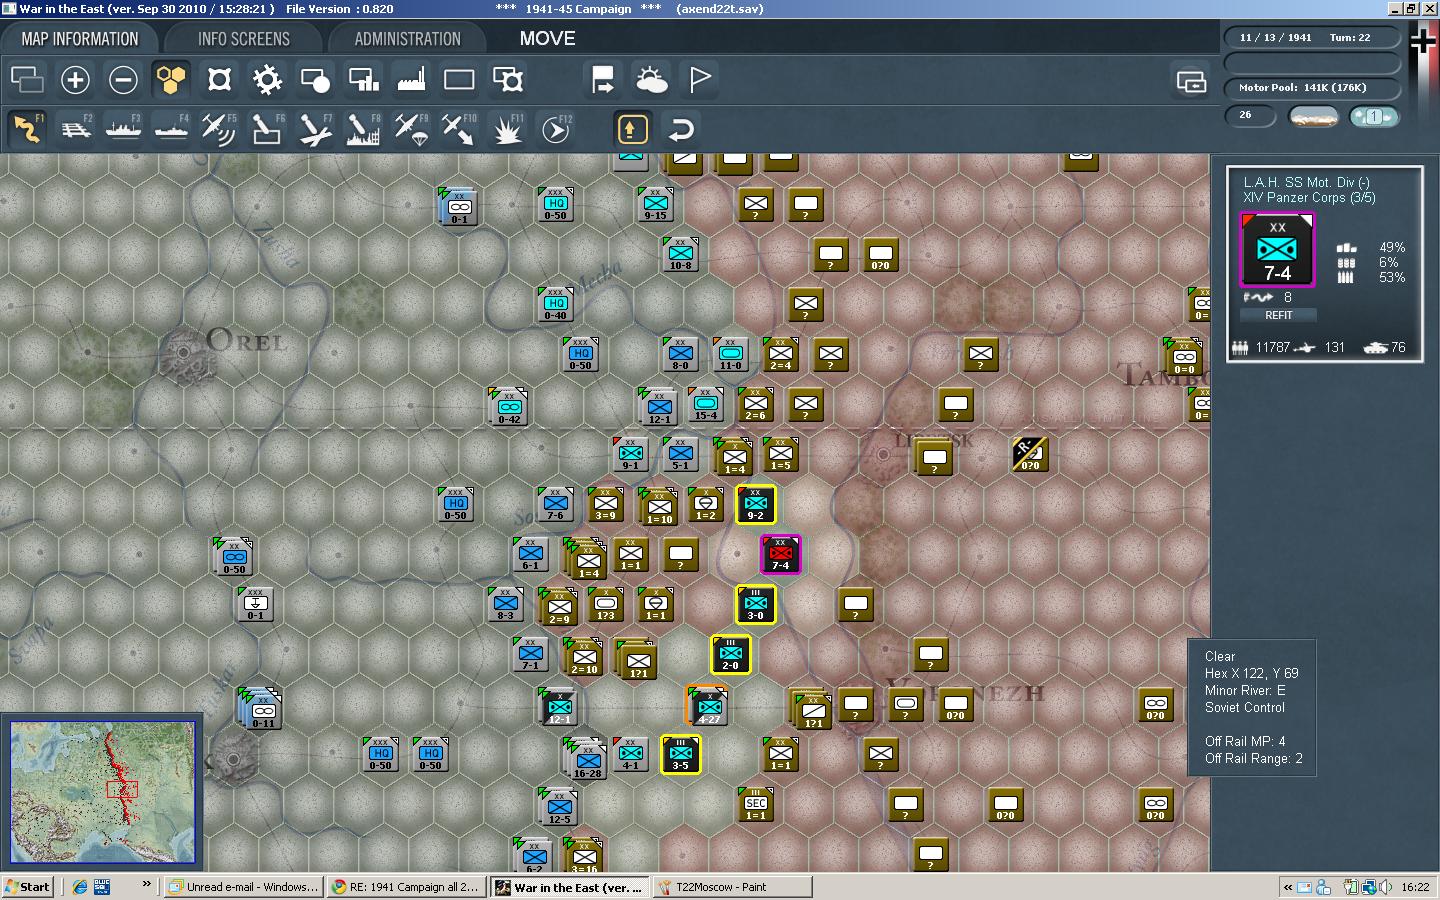Select the red 7-4 unit on map
Image resolution: width=1440 pixels, height=900 pixels.
[780, 554]
